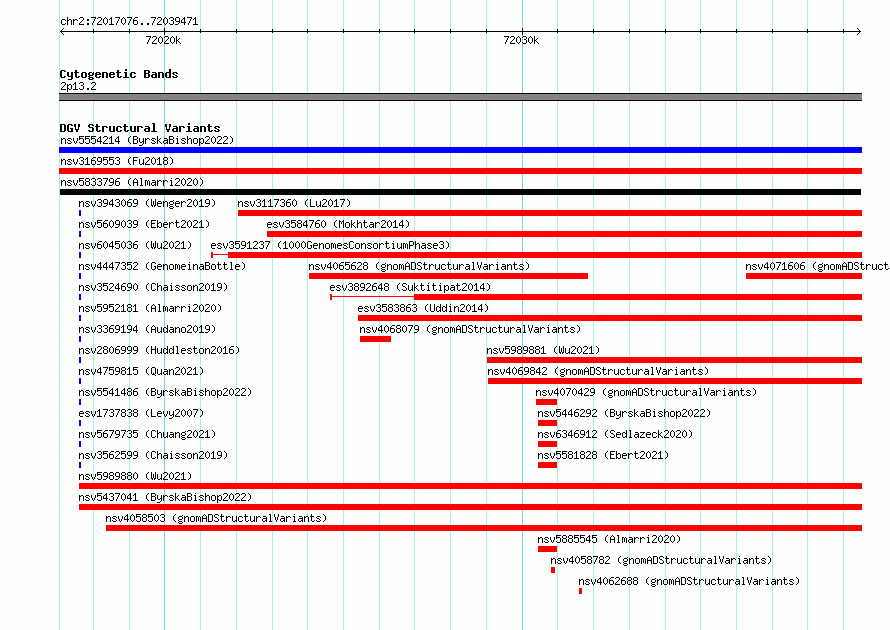Select nsv6346912 (Sedlazeck2020) variant
The image size is (890, 630).
pos(615,434)
